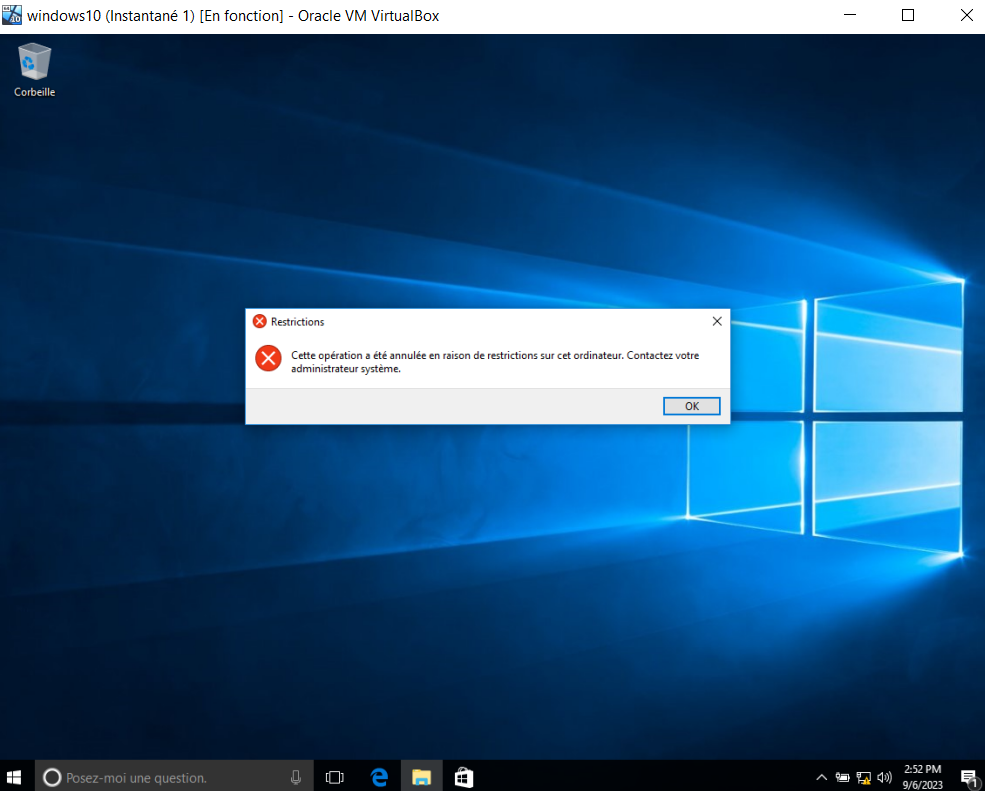Click the Task View icon
Viewport: 985px width, 791px height.
pyautogui.click(x=334, y=776)
